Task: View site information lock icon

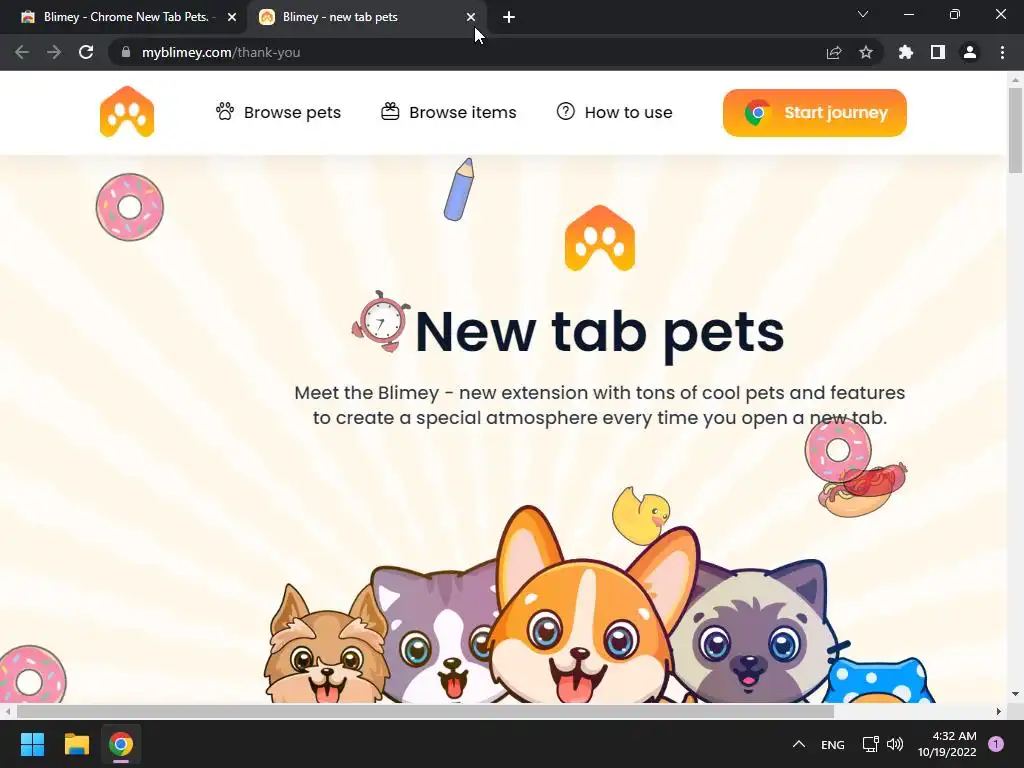Action: click(126, 52)
